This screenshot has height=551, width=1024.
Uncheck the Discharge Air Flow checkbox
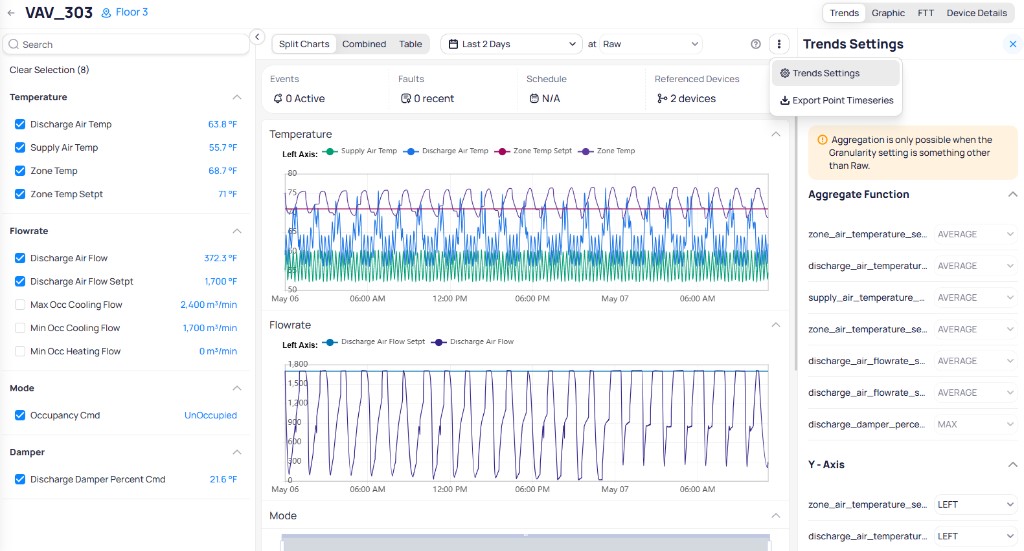[20, 258]
